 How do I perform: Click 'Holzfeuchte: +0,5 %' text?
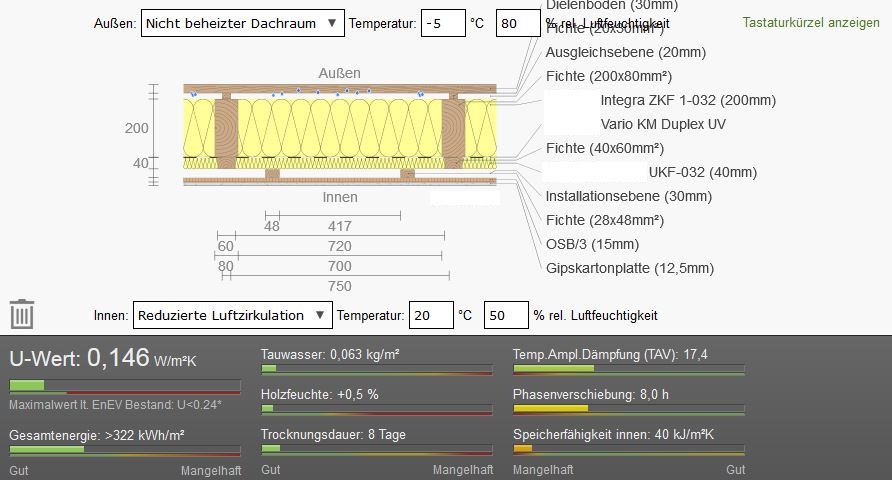tap(320, 394)
